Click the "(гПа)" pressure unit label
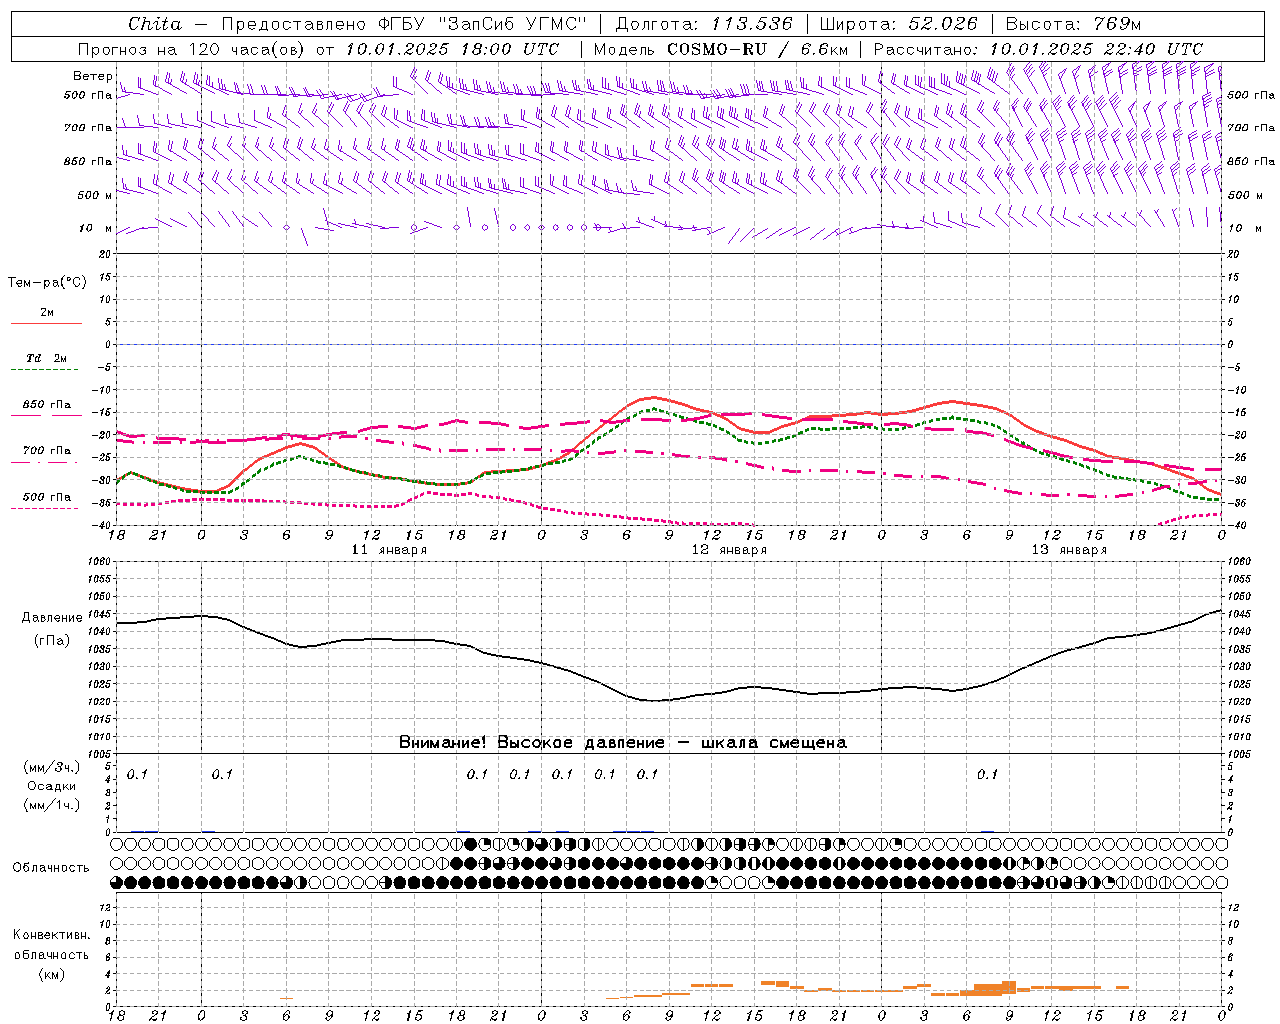Image resolution: width=1280 pixels, height=1024 pixels. 52,641
